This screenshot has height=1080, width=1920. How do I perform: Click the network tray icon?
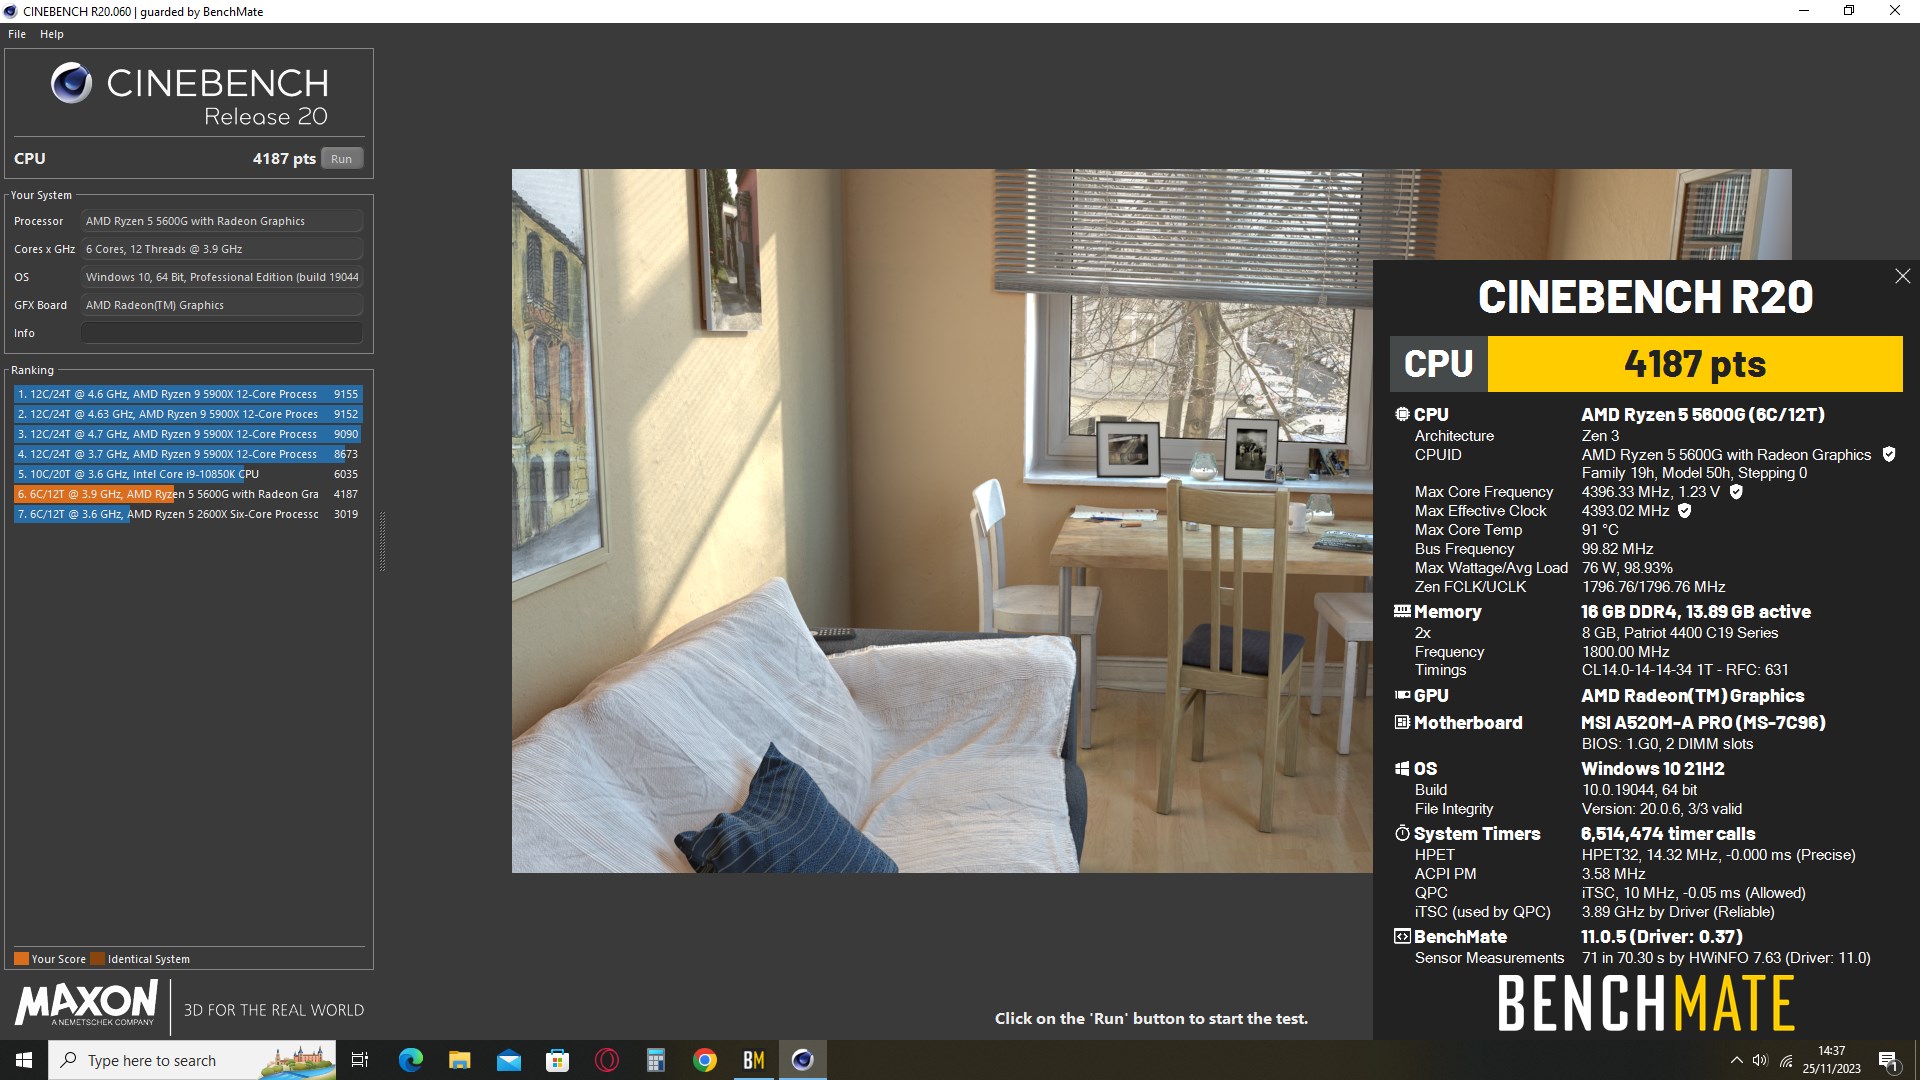tap(1786, 1060)
